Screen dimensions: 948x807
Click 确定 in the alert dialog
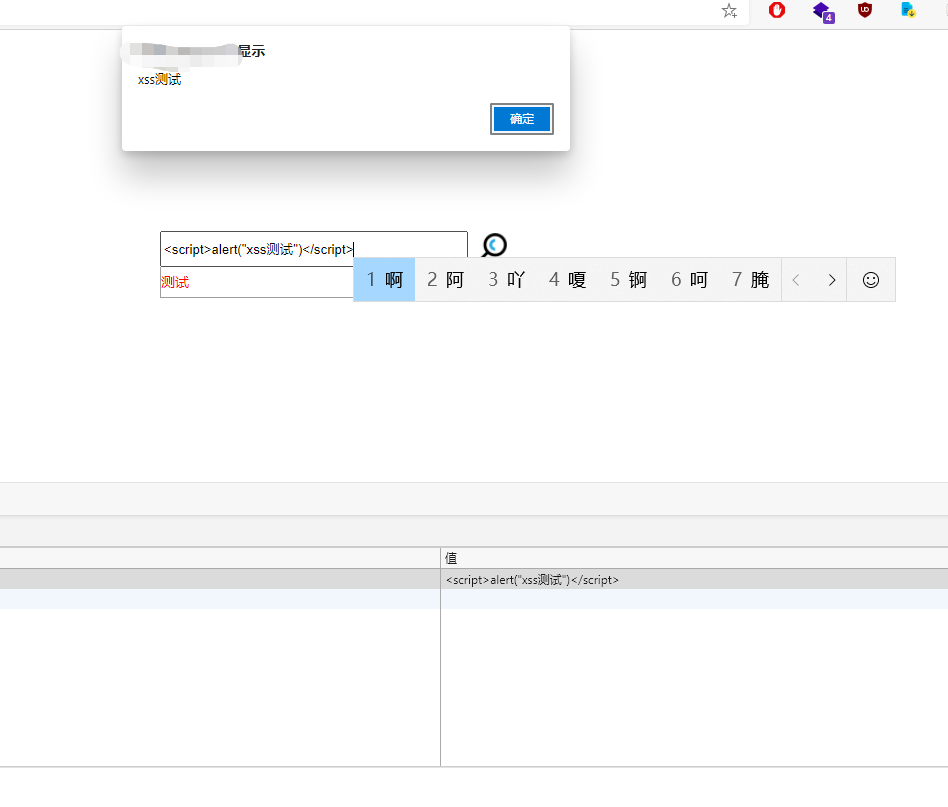click(521, 119)
